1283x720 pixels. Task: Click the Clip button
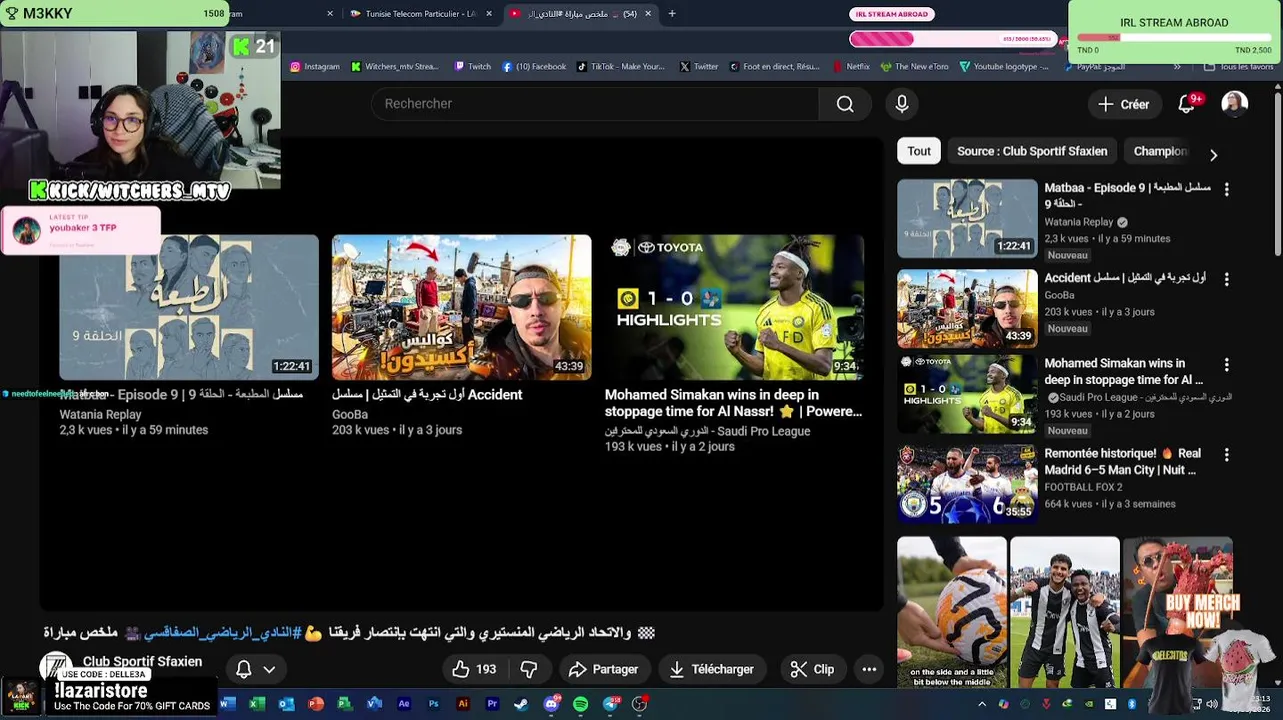coord(812,669)
